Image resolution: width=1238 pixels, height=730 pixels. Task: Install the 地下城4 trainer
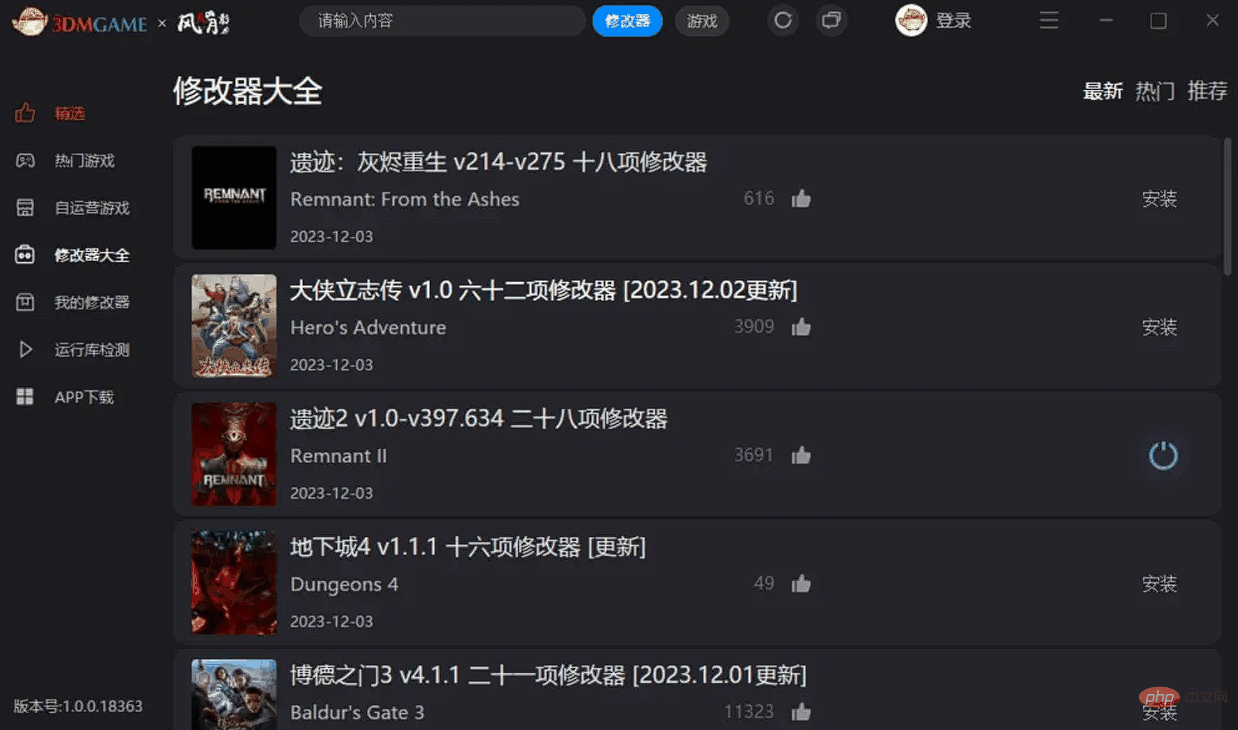(x=1160, y=584)
